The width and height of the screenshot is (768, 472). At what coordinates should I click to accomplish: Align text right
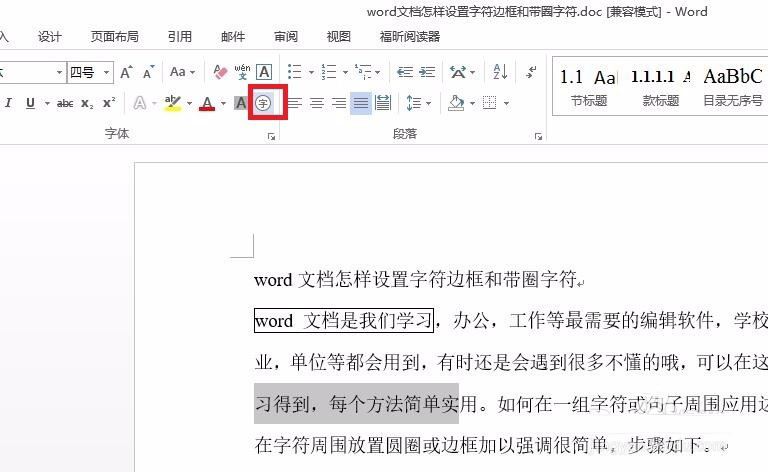pyautogui.click(x=339, y=103)
